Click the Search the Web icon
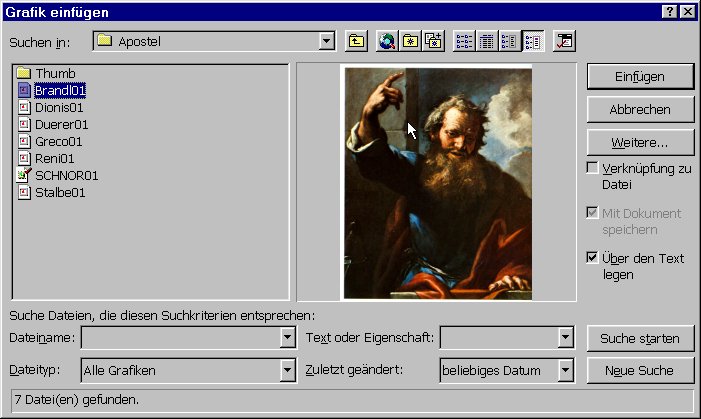 click(x=387, y=41)
